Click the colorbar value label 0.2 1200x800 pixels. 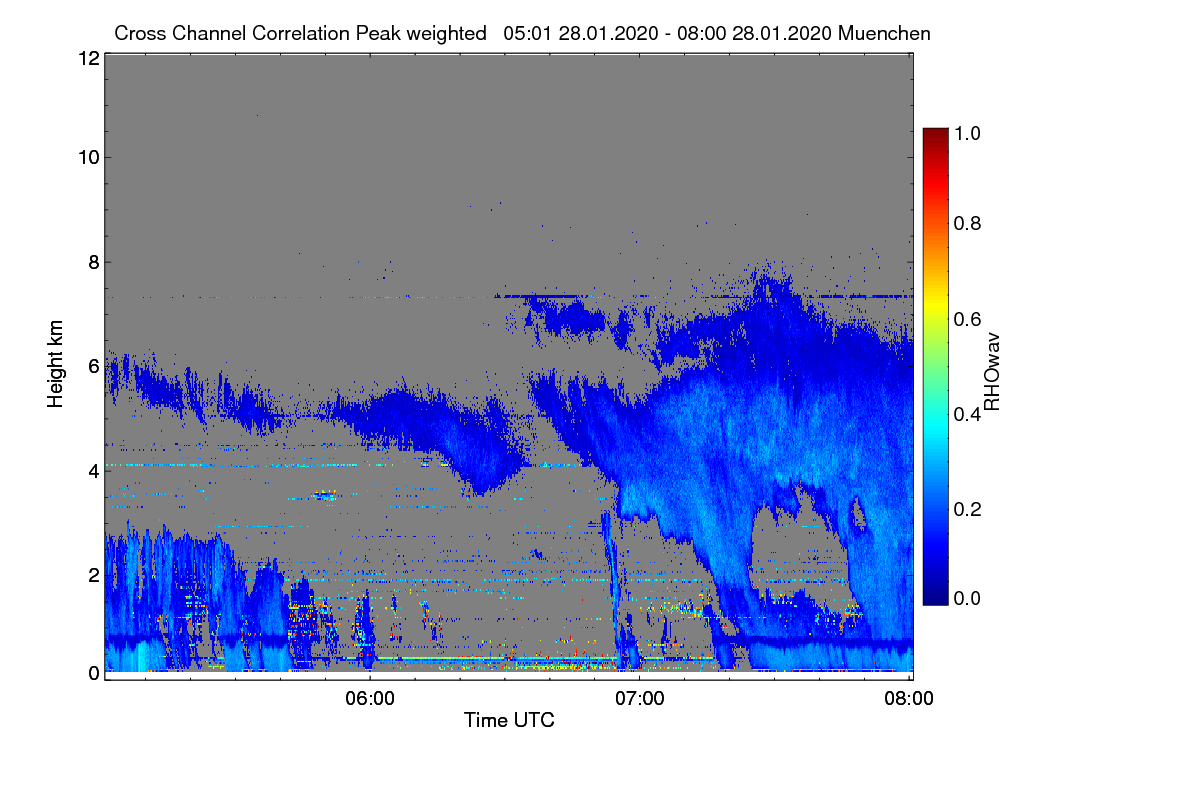tap(965, 508)
